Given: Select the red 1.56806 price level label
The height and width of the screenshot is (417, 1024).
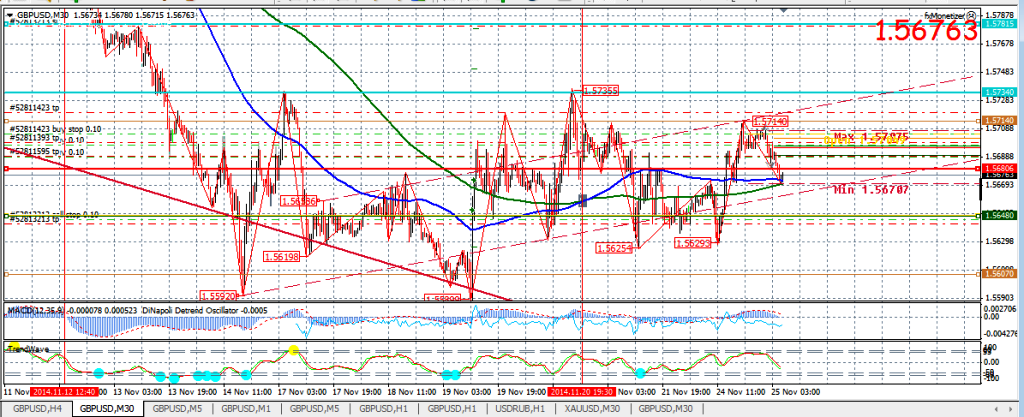Looking at the screenshot, I should (999, 168).
